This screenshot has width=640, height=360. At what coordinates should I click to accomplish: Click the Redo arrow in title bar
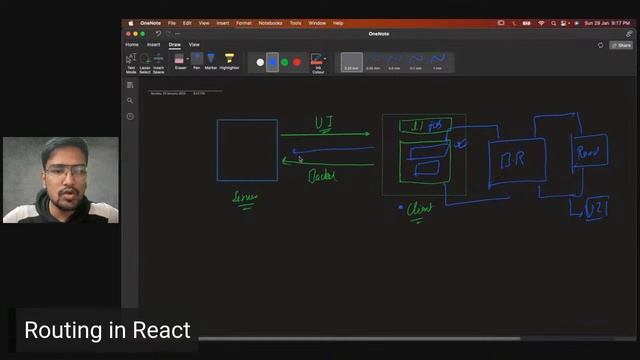point(168,34)
